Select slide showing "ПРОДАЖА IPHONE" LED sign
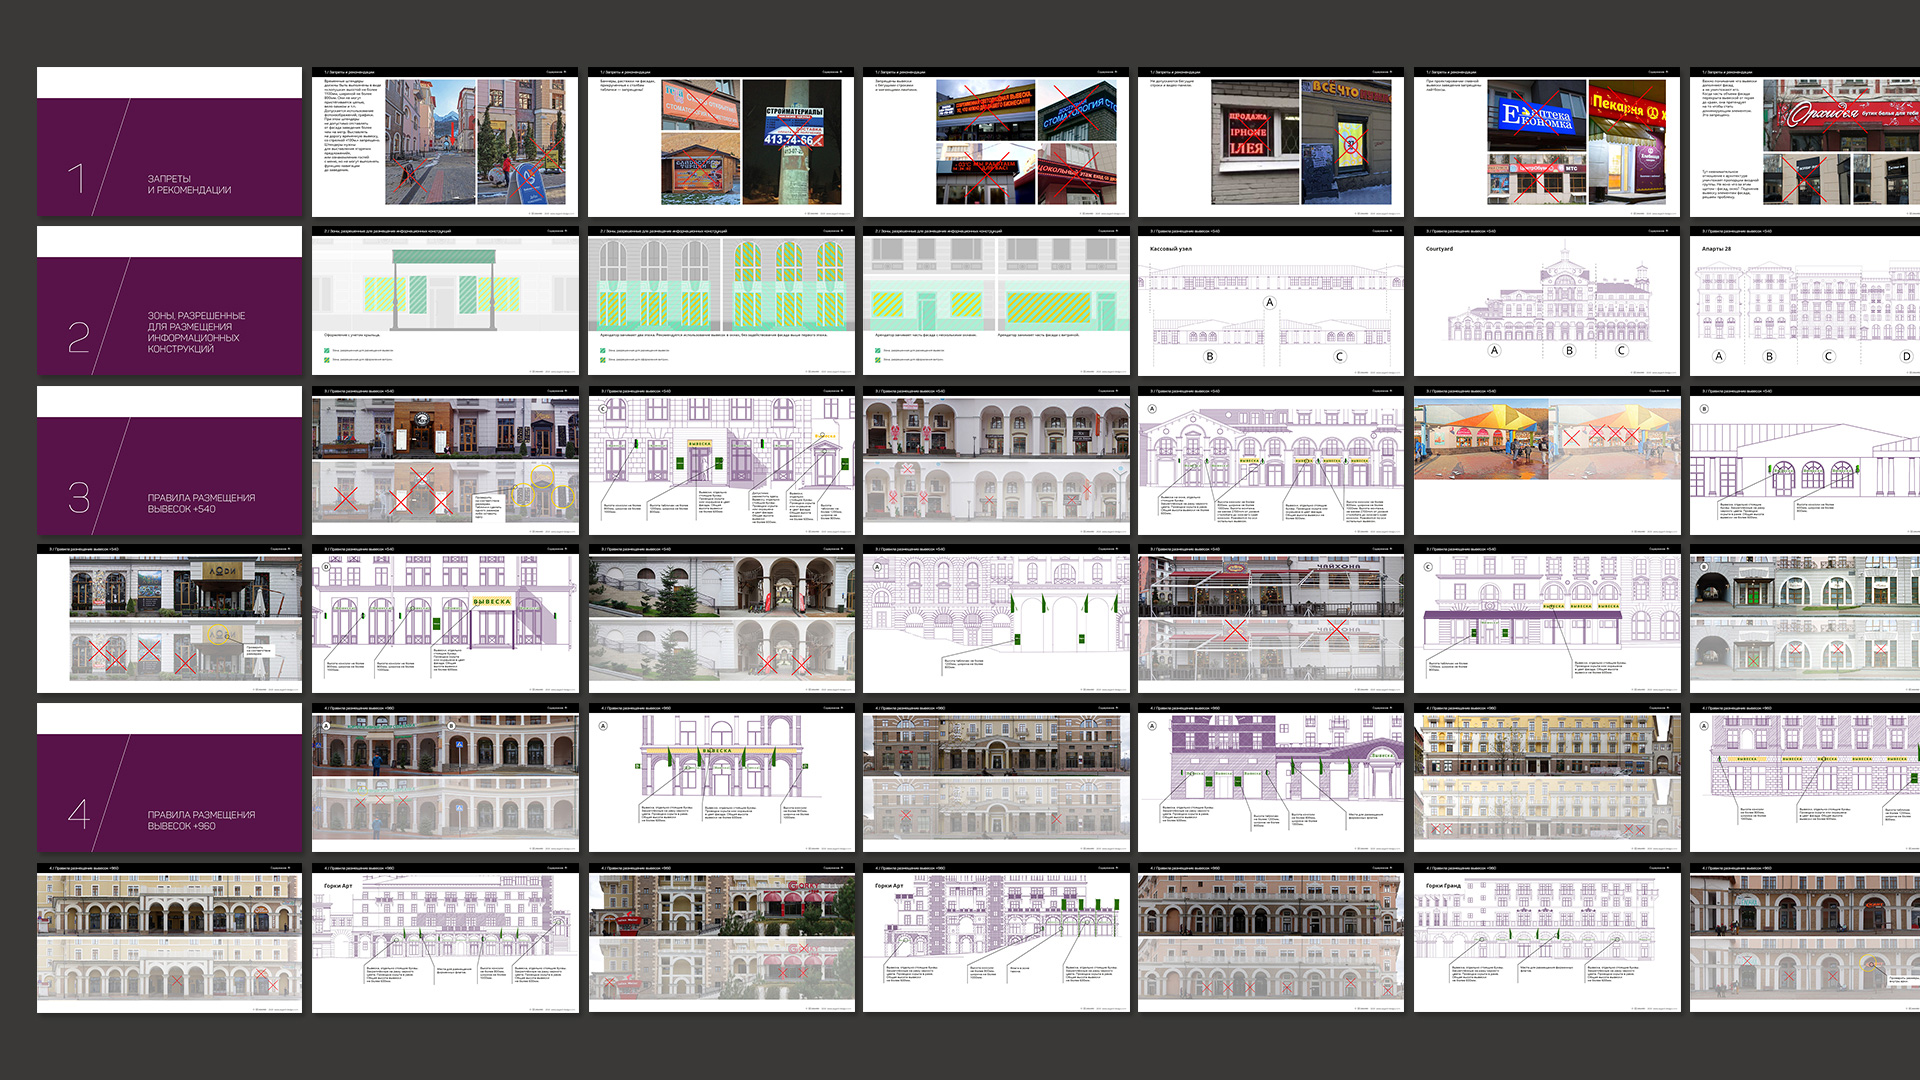Viewport: 1920px width, 1080px height. (x=1270, y=142)
